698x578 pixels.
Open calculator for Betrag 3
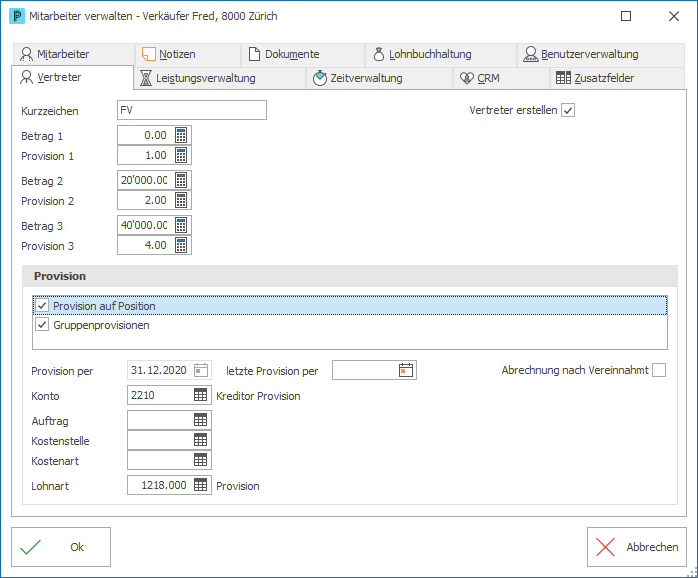(181, 225)
